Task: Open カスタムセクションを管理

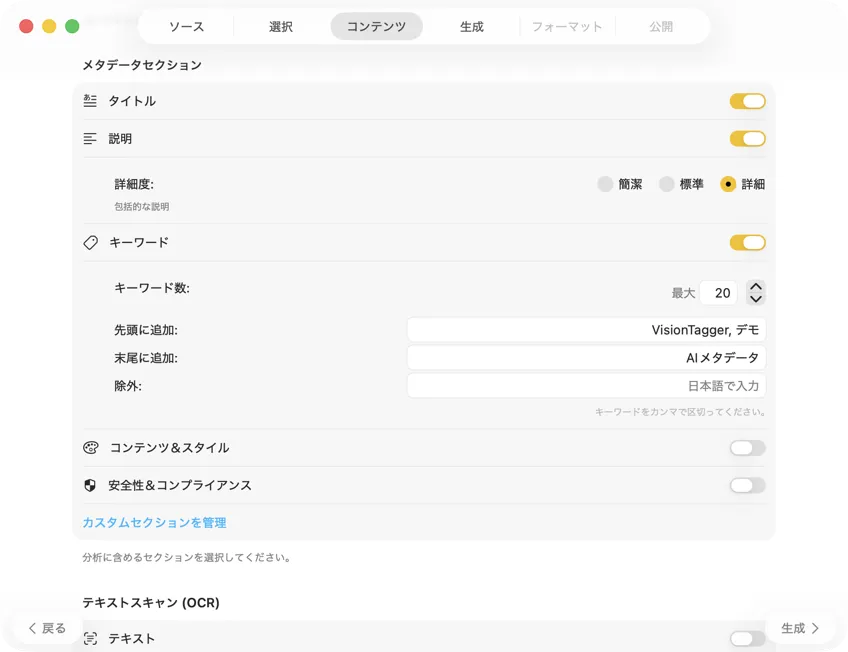Action: pos(153,522)
